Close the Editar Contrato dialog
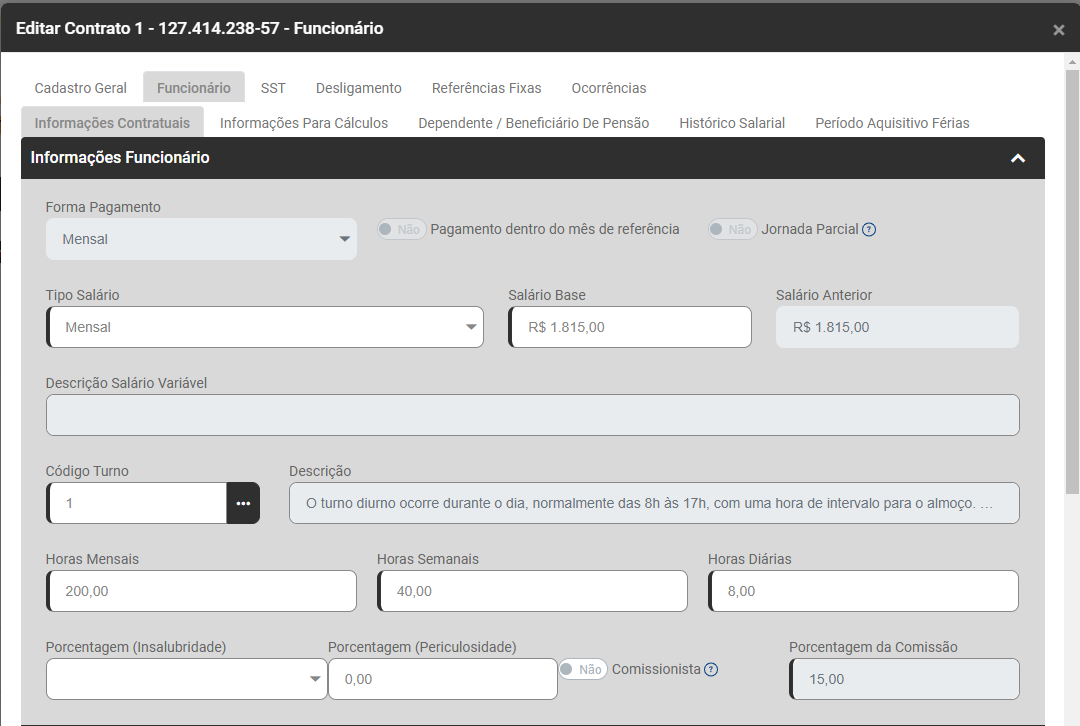The width and height of the screenshot is (1080, 726). click(x=1058, y=30)
